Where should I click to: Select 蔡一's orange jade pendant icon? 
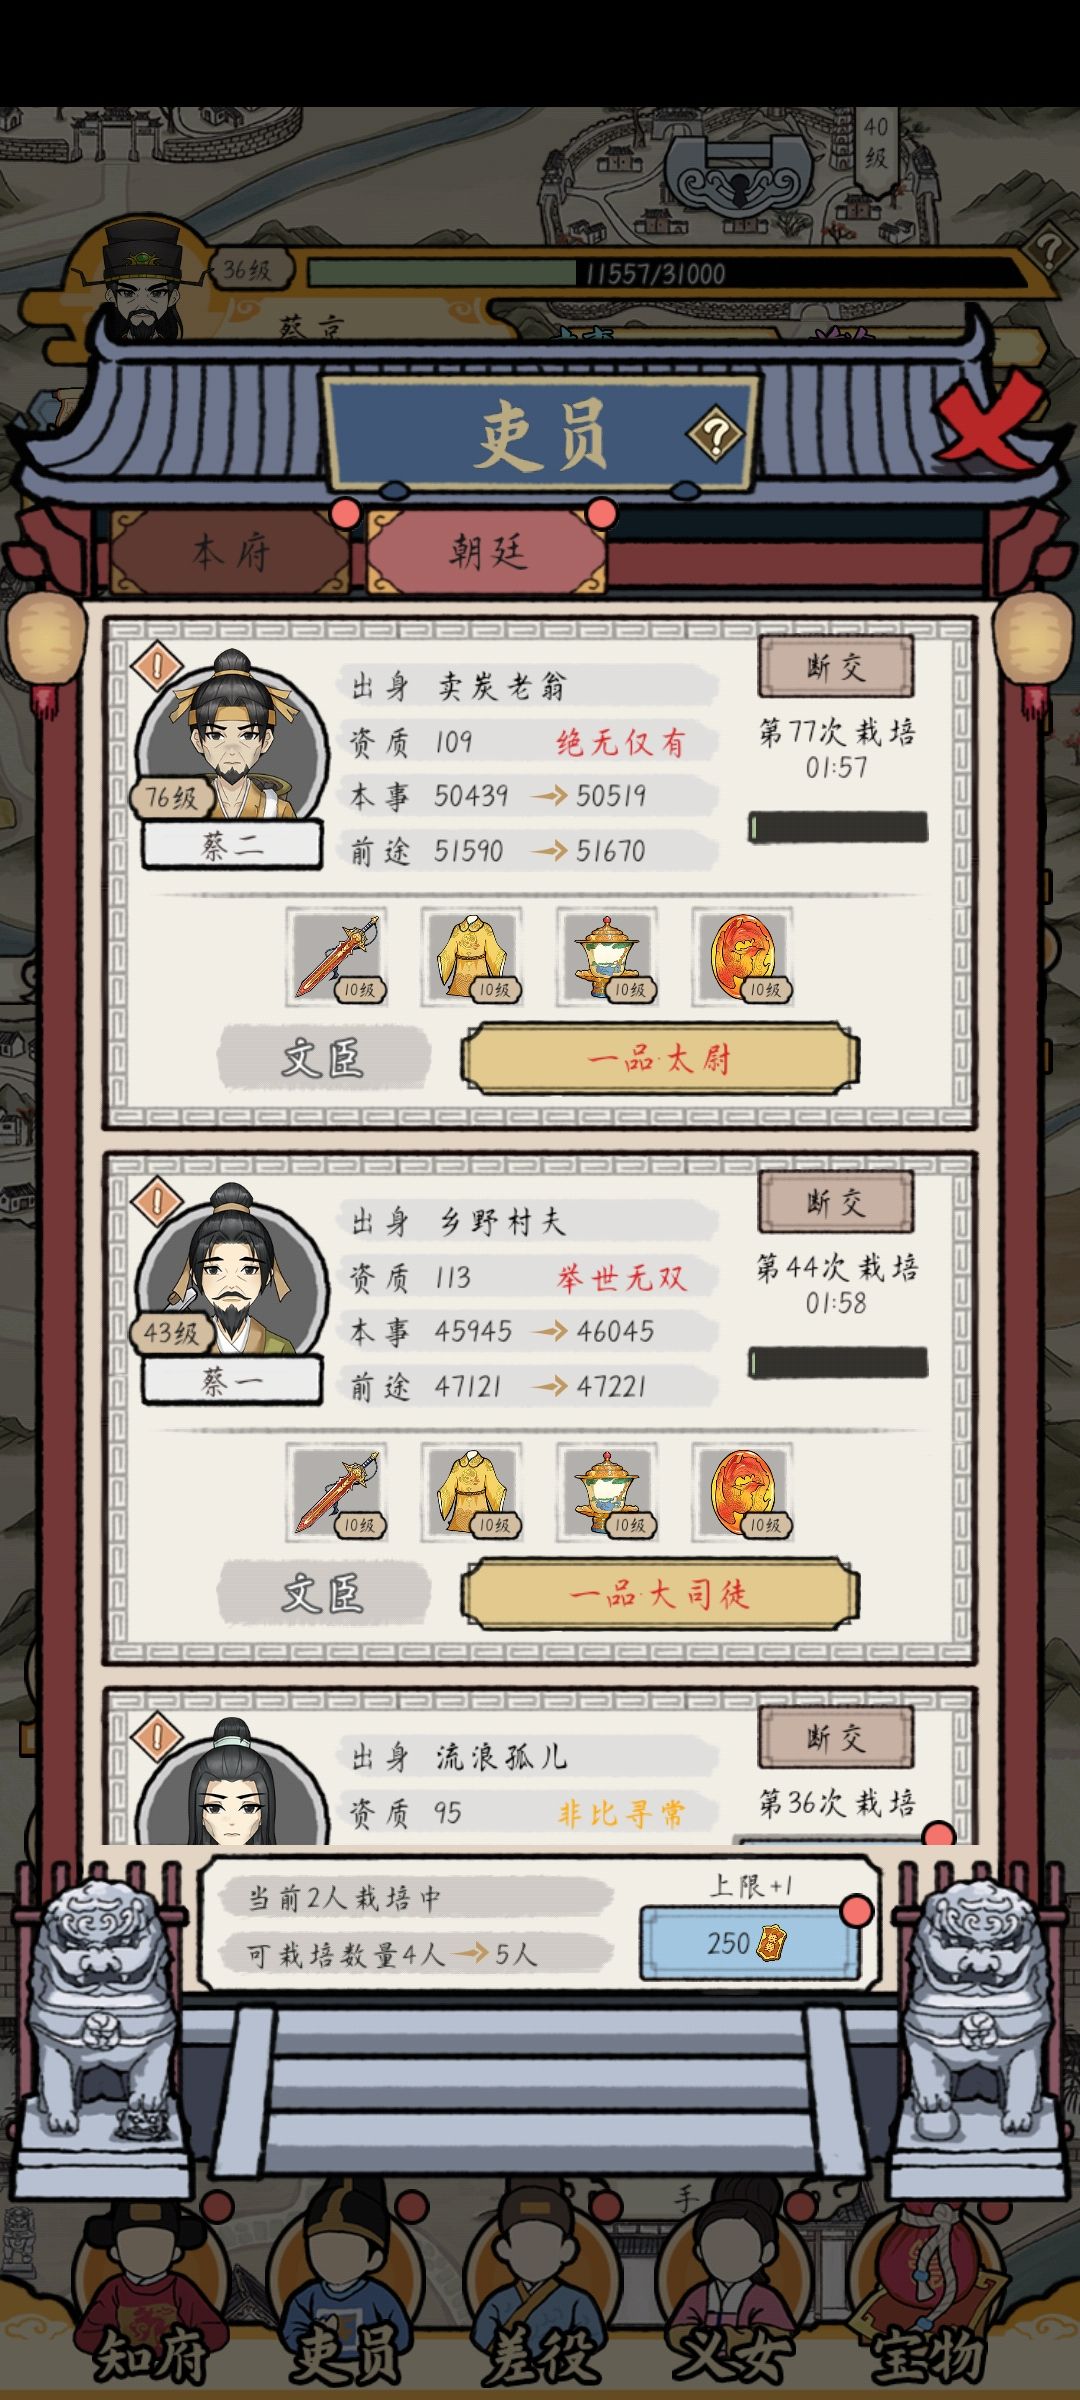[x=742, y=1491]
